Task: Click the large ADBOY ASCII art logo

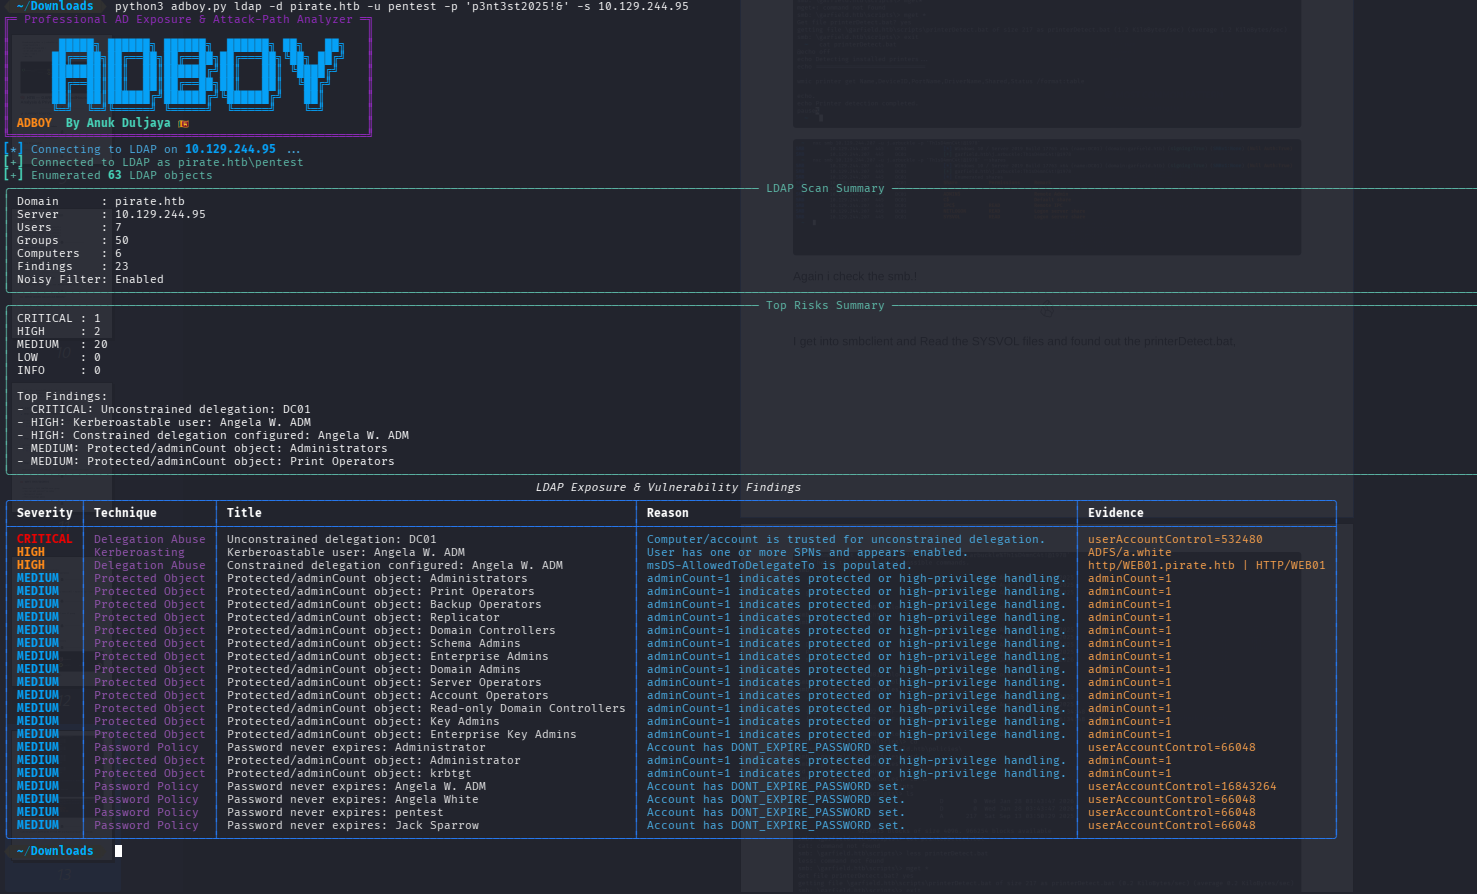Action: 196,74
